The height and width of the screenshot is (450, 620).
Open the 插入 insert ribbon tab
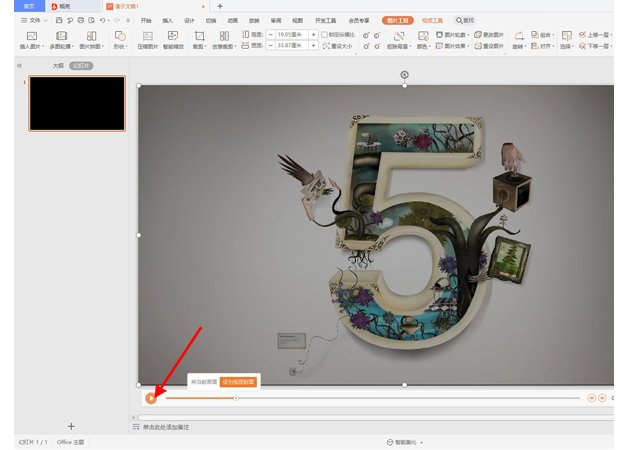[167, 20]
